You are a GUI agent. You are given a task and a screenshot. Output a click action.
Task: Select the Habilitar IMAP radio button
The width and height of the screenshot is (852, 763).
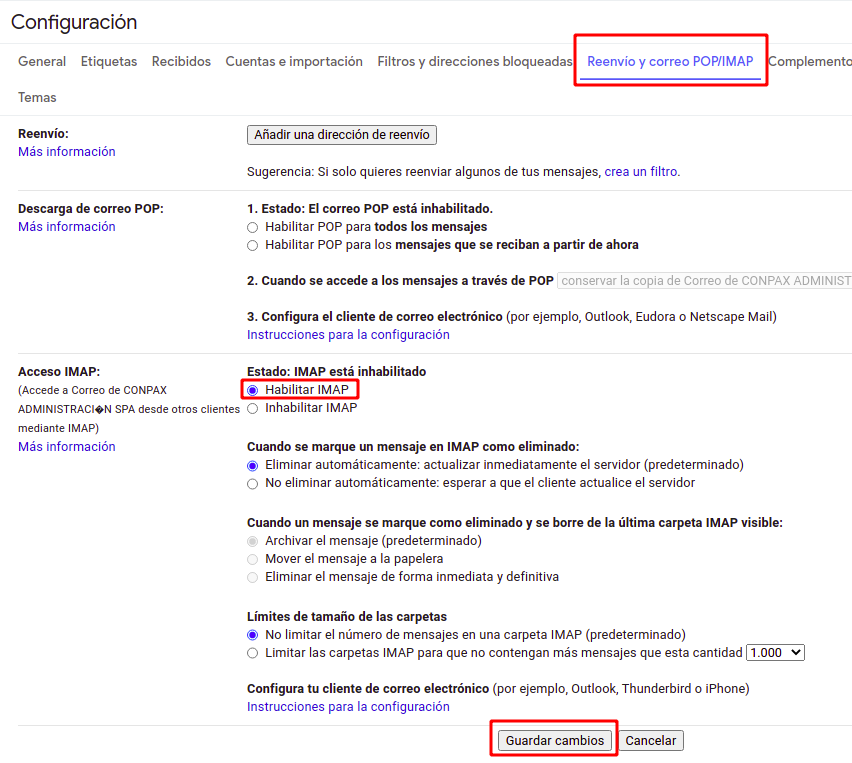tap(252, 390)
